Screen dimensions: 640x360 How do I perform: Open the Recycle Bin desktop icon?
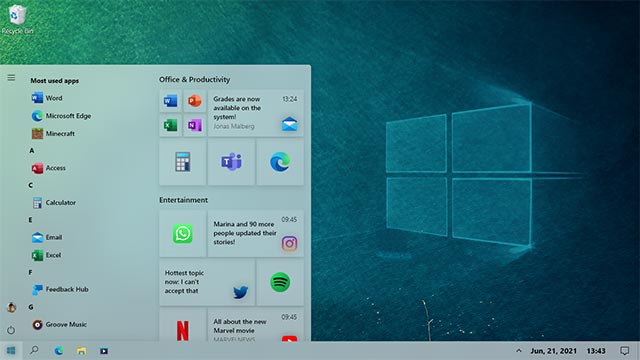(17, 19)
